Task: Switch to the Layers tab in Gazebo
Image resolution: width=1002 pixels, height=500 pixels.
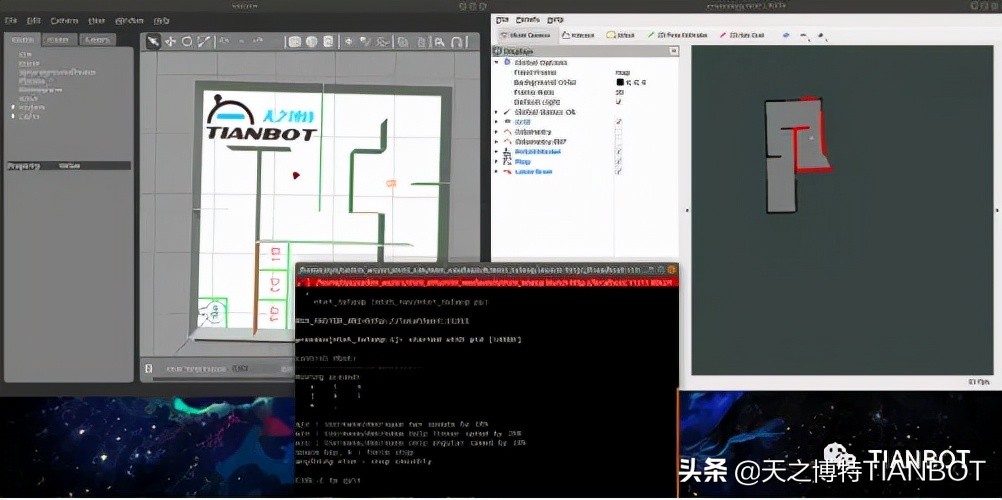Action: click(97, 40)
